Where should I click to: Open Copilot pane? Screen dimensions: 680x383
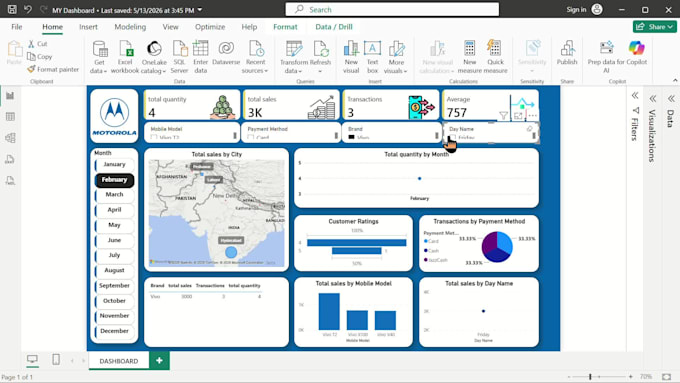point(636,54)
